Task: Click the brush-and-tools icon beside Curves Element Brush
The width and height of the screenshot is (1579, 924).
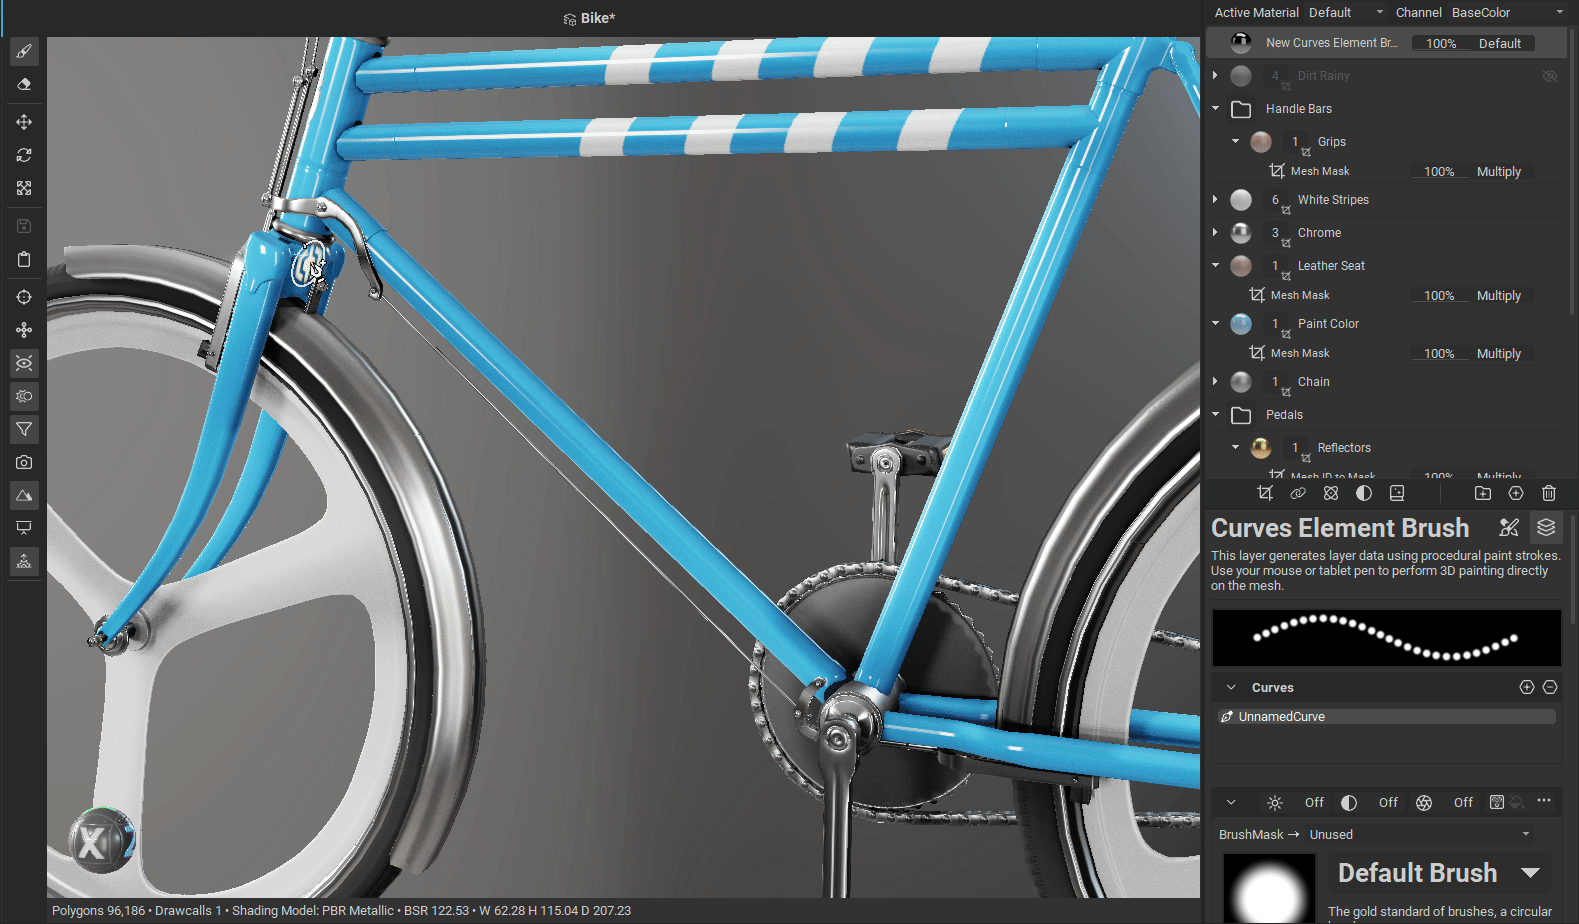Action: (1509, 528)
